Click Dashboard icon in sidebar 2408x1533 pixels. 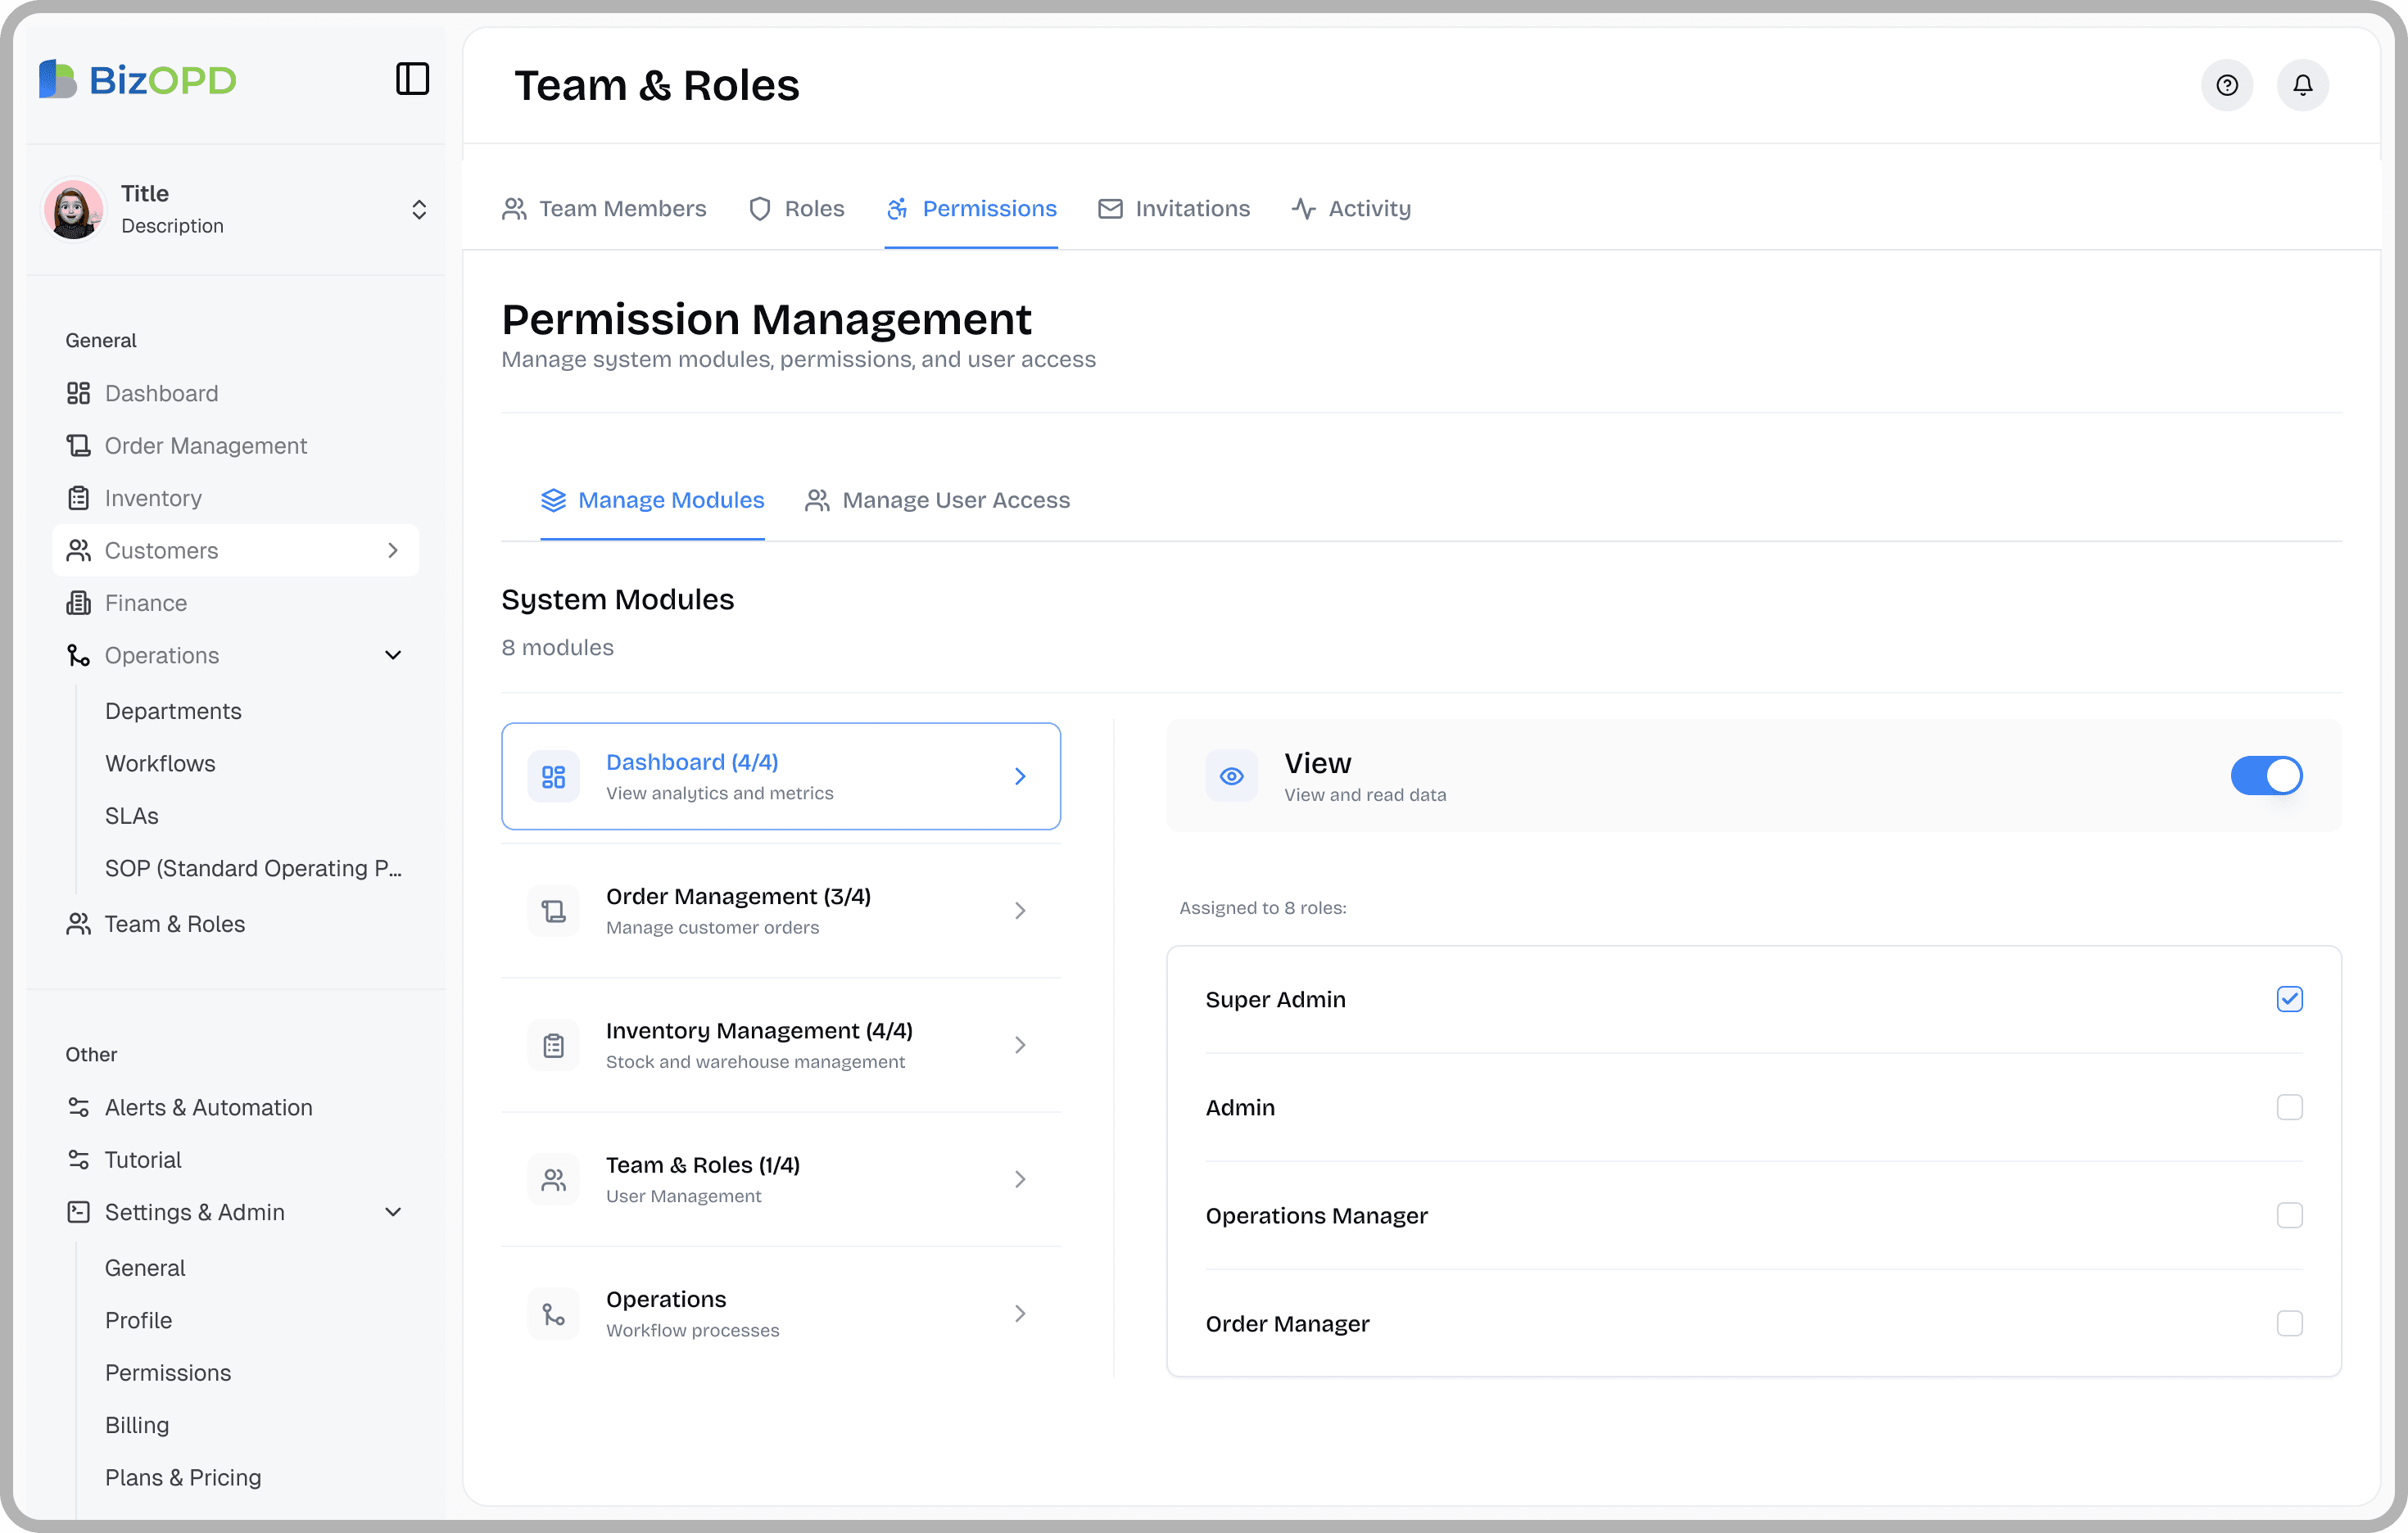pyautogui.click(x=78, y=393)
